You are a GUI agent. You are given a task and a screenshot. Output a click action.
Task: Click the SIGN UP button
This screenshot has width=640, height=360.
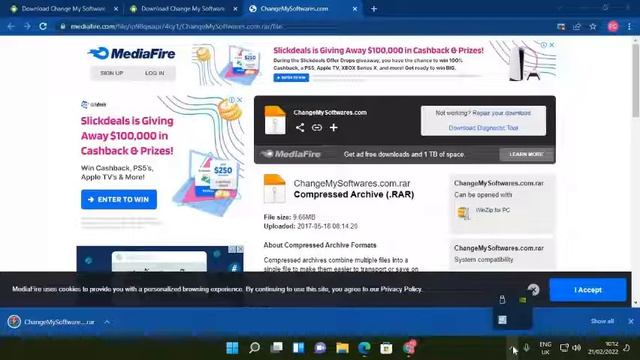[111, 73]
